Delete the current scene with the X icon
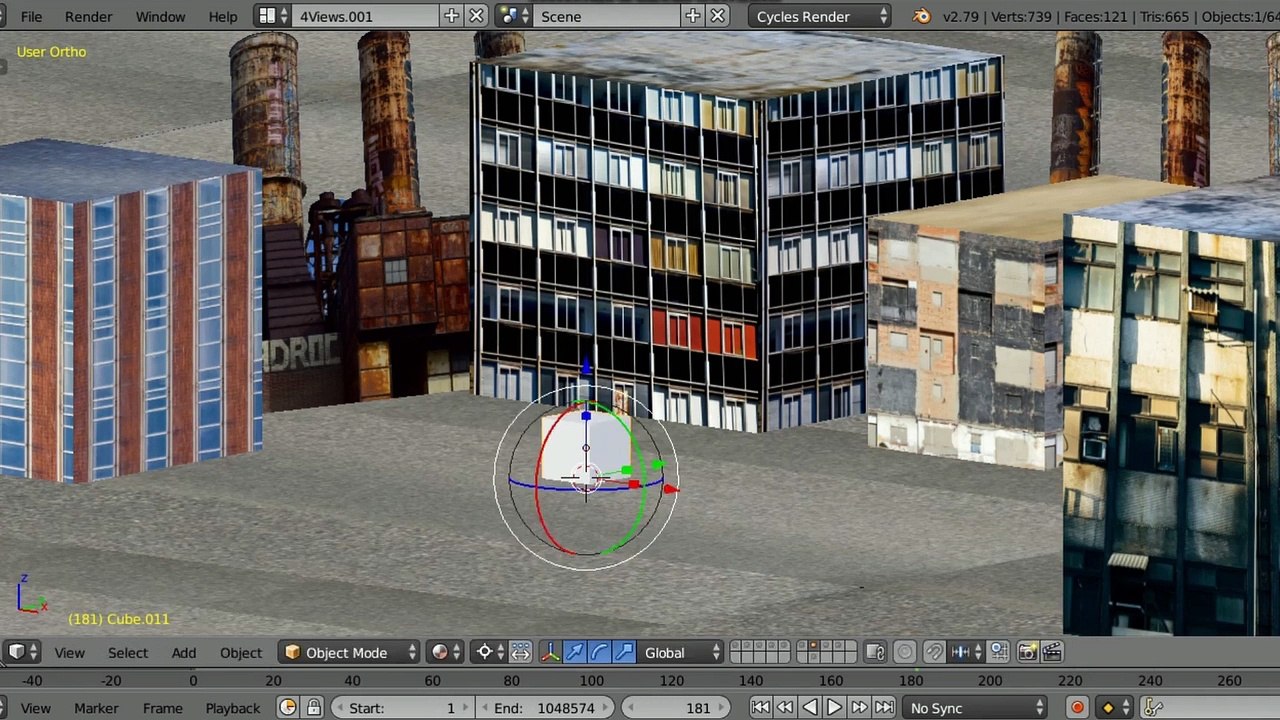 pos(718,16)
